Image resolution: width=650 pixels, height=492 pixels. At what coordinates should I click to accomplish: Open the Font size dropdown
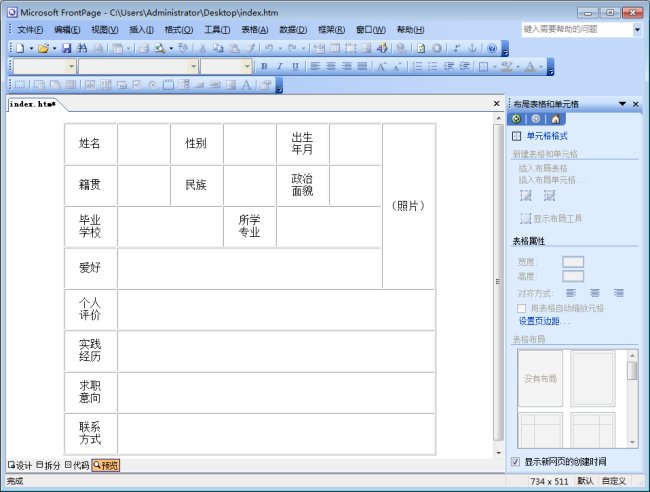[x=247, y=66]
